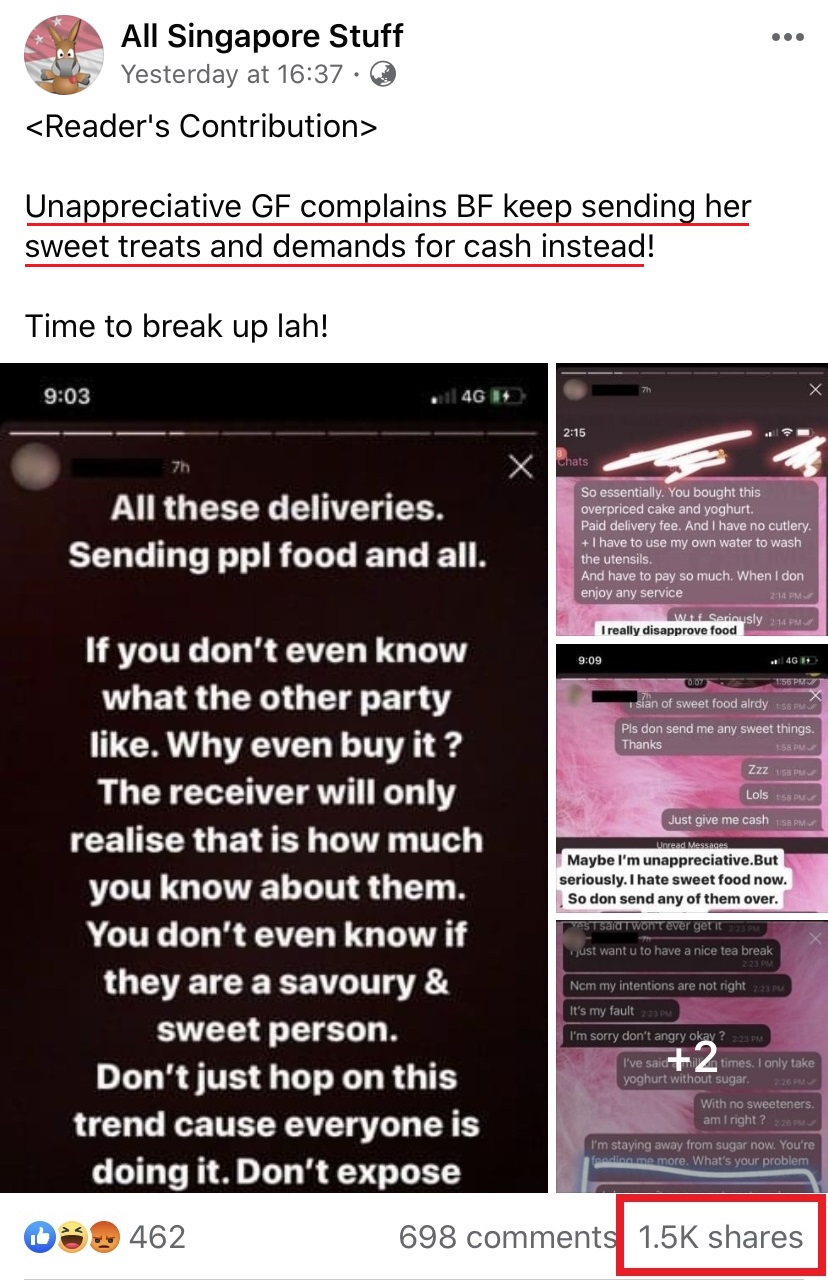View the 698 comments
This screenshot has height=1281, width=828.
(x=507, y=1238)
